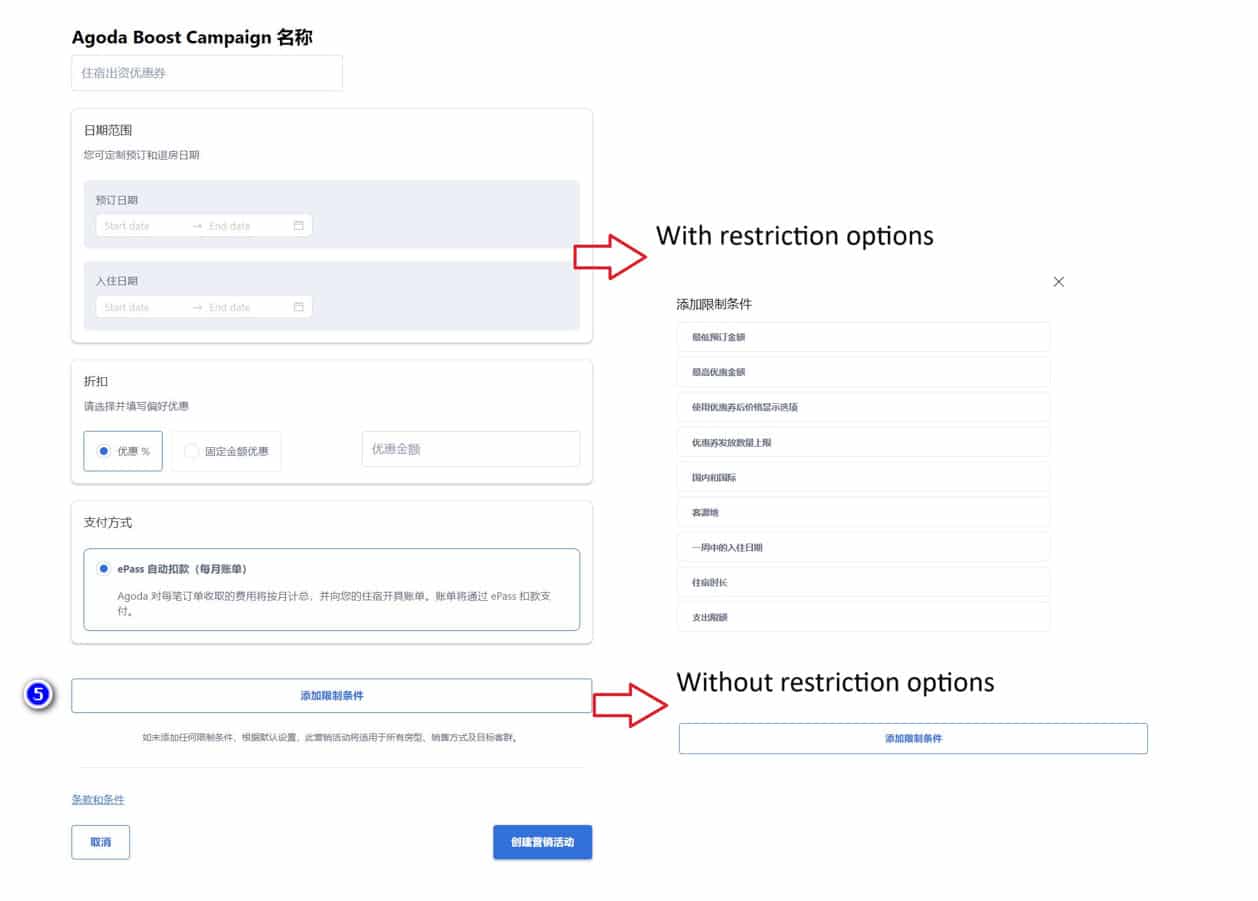Set 入住日期 start date field

141,307
